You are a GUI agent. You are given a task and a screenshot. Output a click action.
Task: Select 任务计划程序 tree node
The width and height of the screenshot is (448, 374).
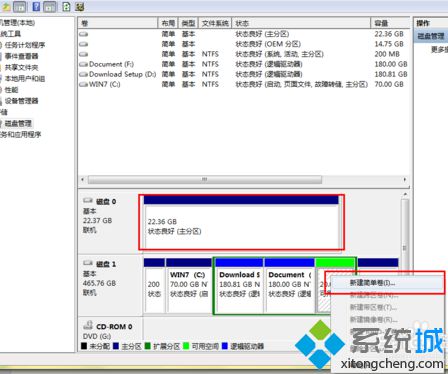pos(24,45)
